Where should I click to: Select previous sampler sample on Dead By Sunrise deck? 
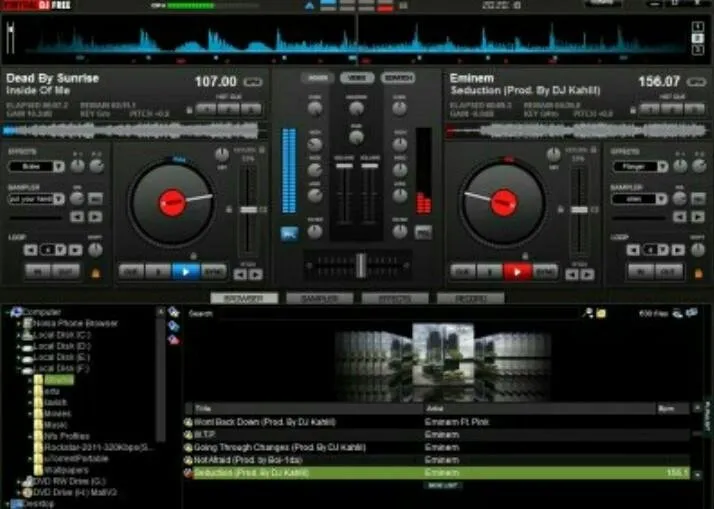(x=77, y=217)
